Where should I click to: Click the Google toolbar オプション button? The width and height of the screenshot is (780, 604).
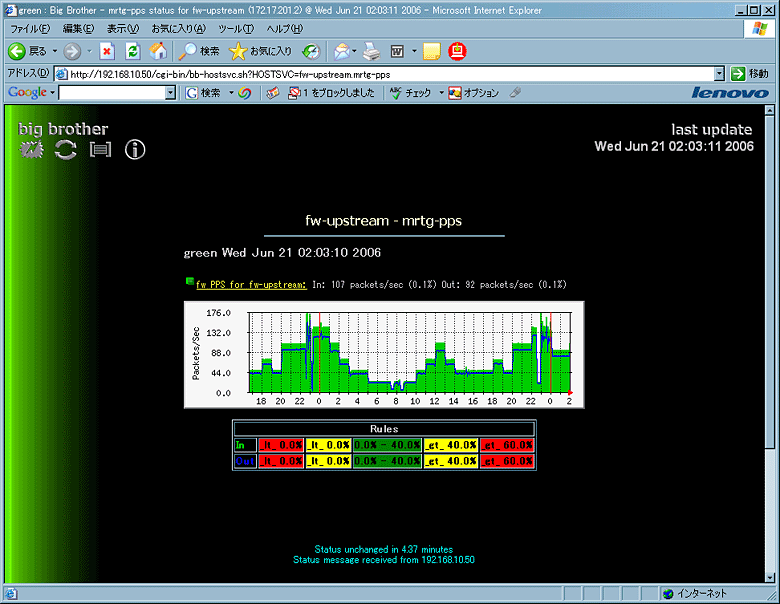coord(474,93)
